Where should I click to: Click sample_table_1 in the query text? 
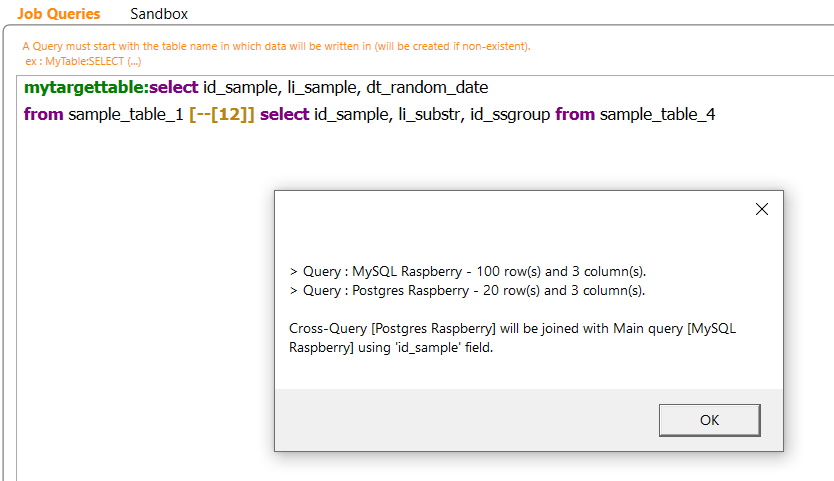[126, 114]
